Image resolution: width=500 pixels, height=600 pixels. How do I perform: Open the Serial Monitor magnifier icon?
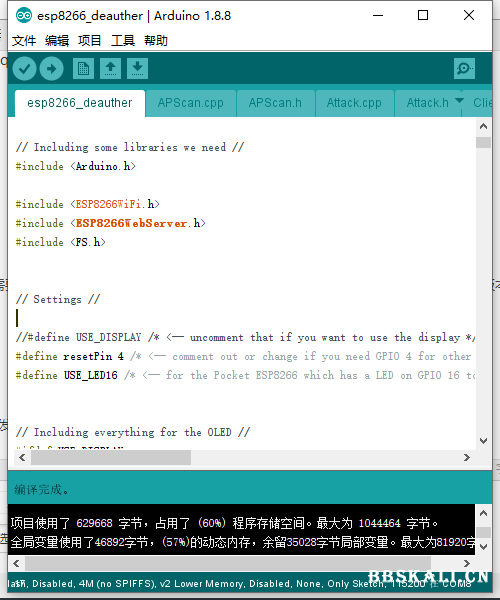tap(464, 69)
